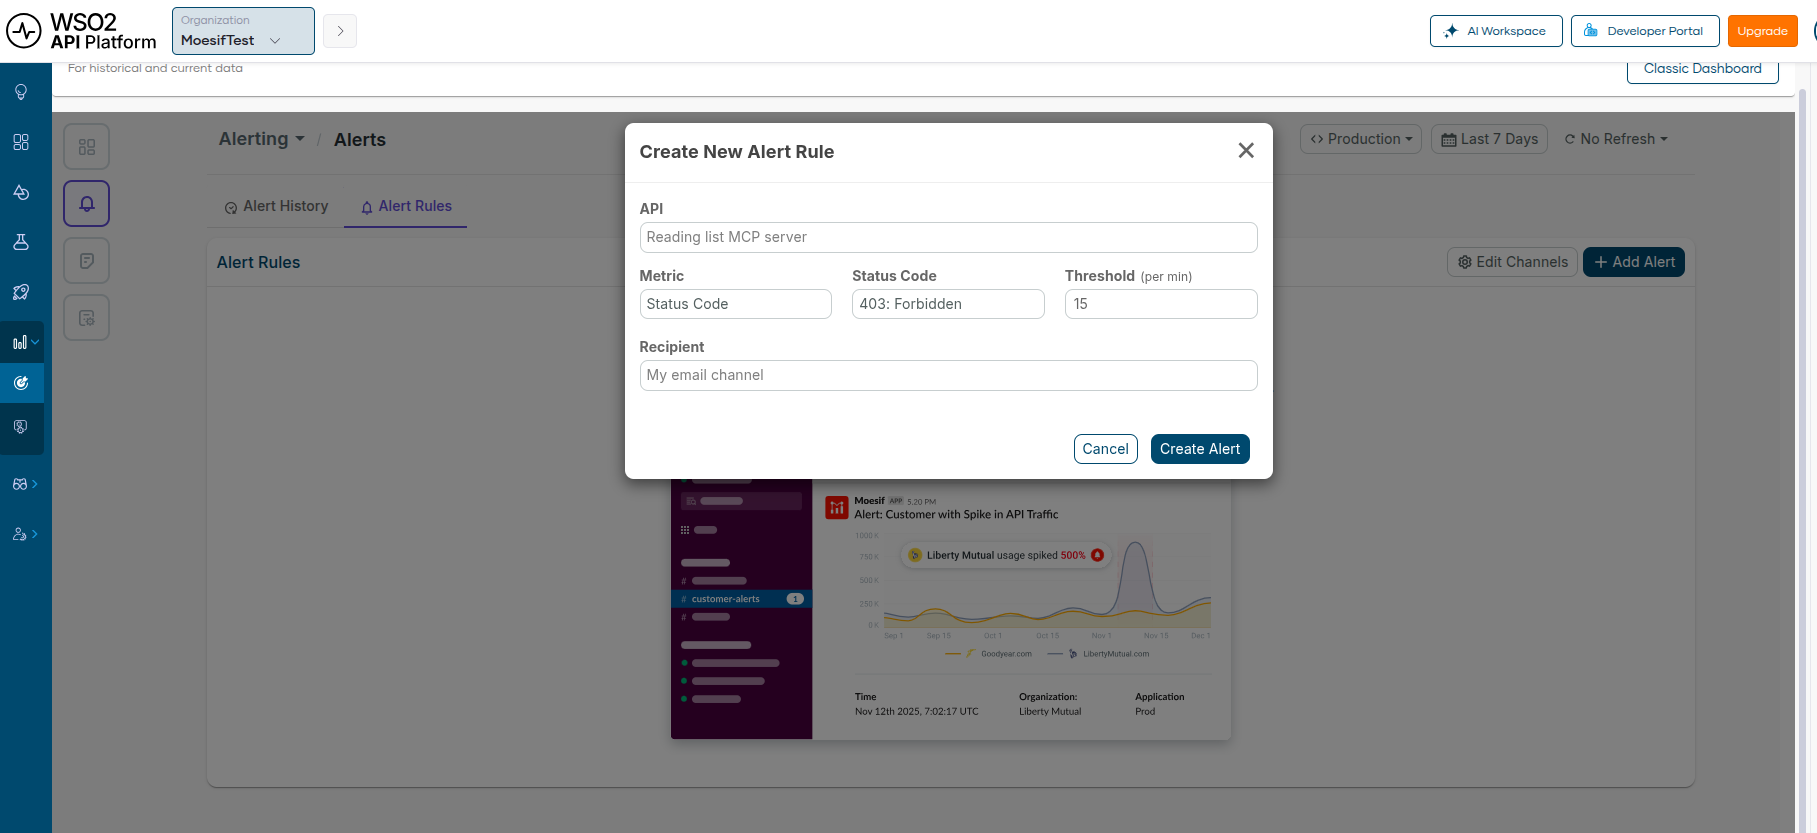Image resolution: width=1817 pixels, height=833 pixels.
Task: Click the Create New Alert Rule title
Action: (736, 152)
